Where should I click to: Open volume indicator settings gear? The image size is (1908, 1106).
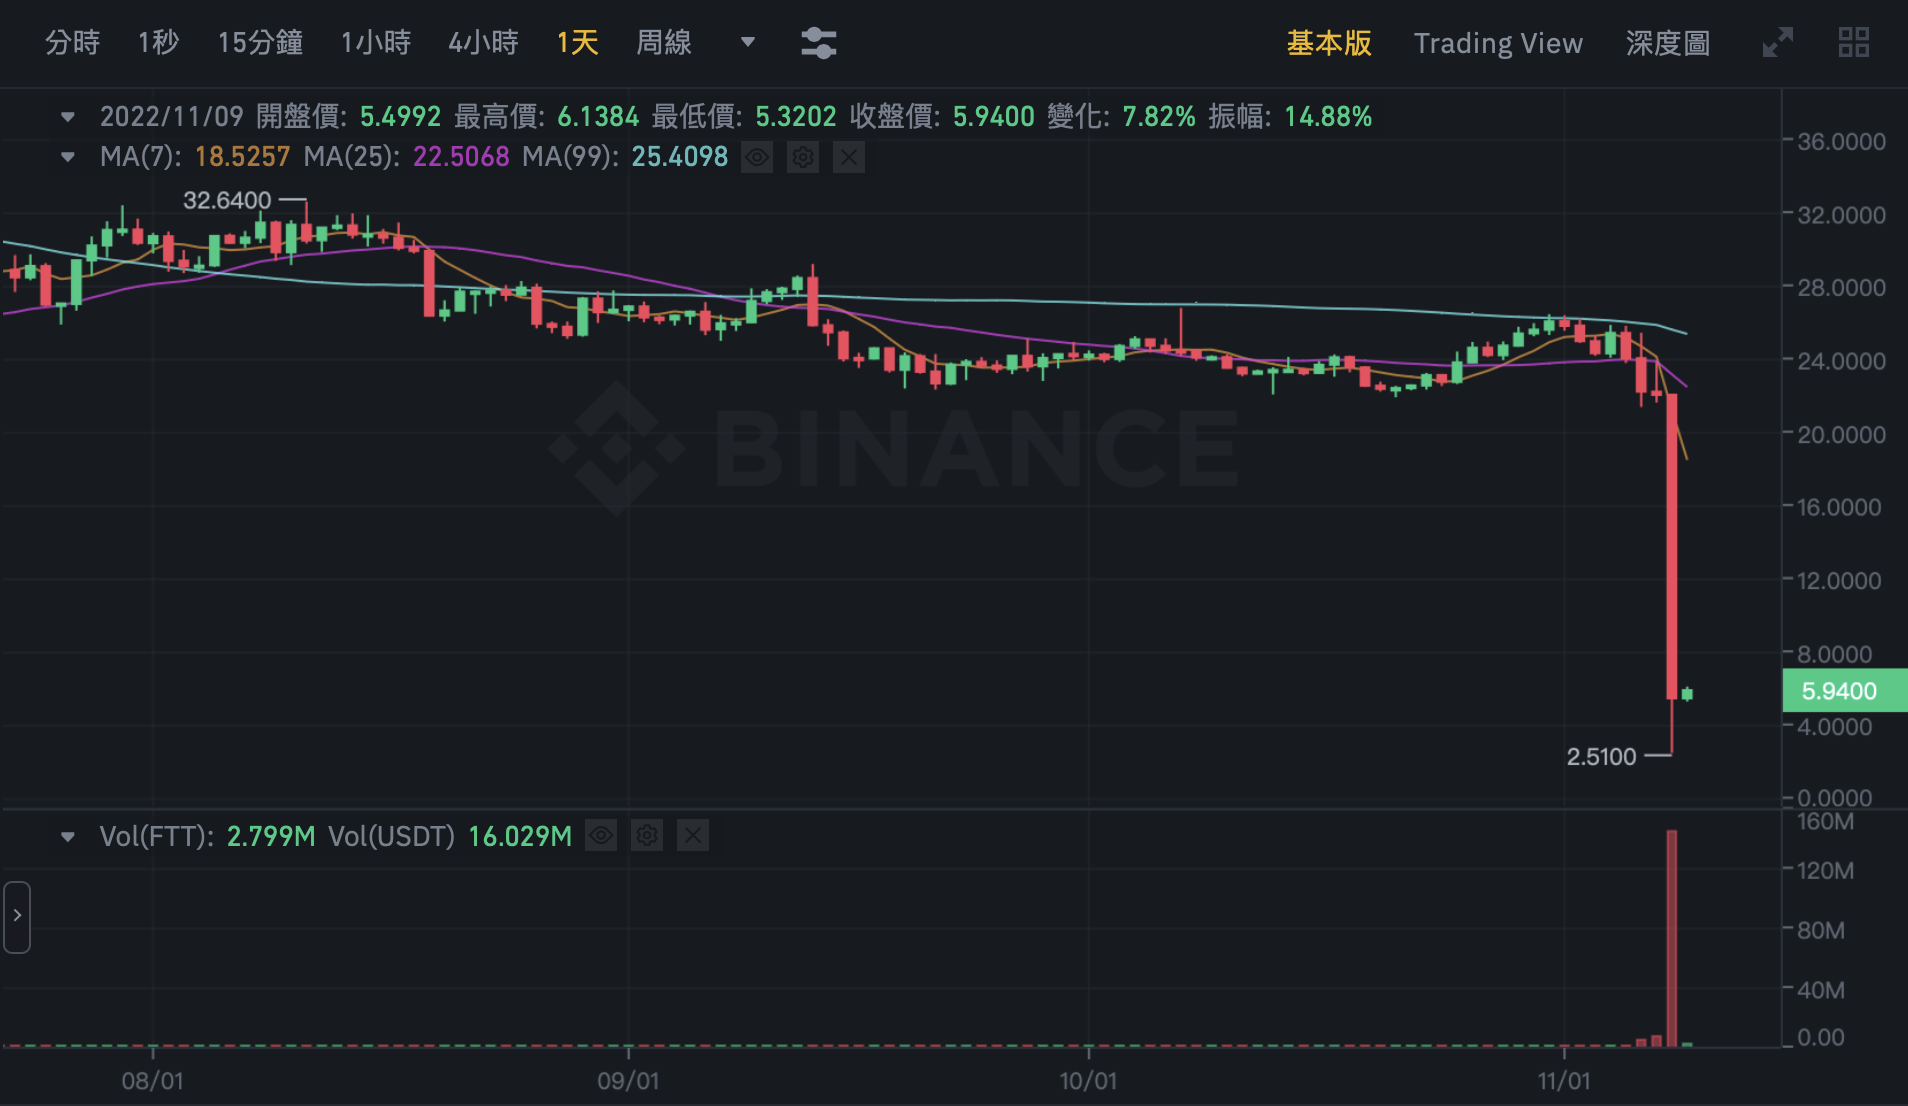tap(646, 835)
